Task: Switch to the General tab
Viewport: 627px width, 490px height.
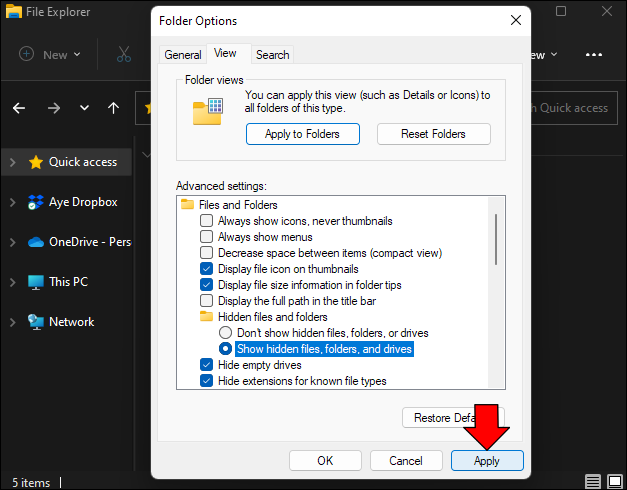Action: 183,55
